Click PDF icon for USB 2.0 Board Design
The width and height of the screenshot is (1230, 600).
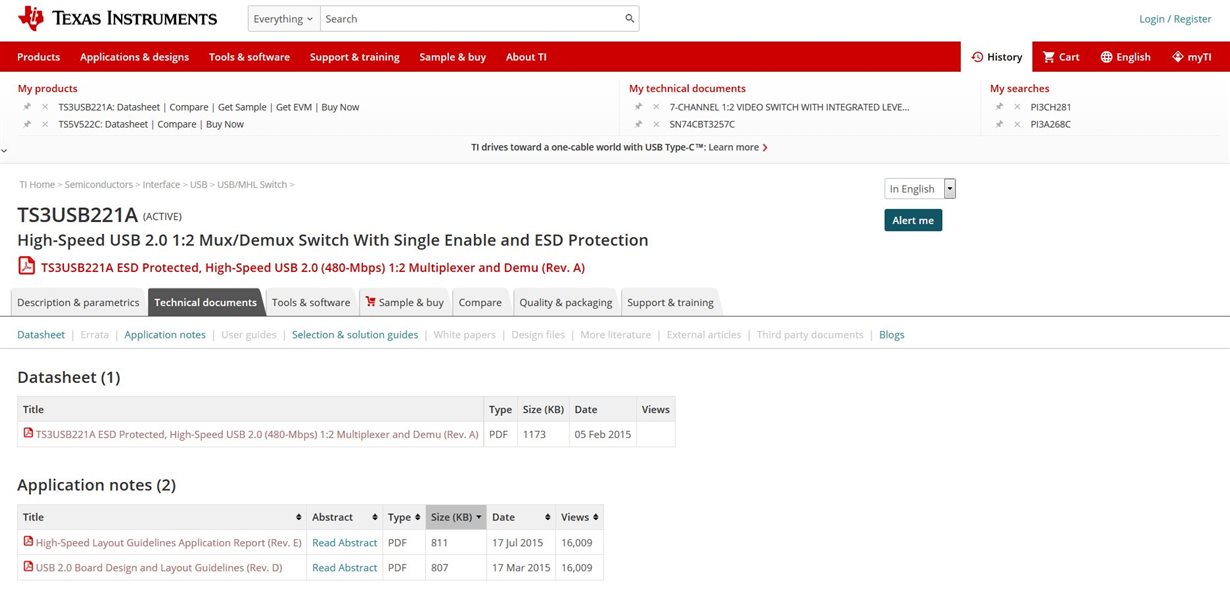[28, 567]
